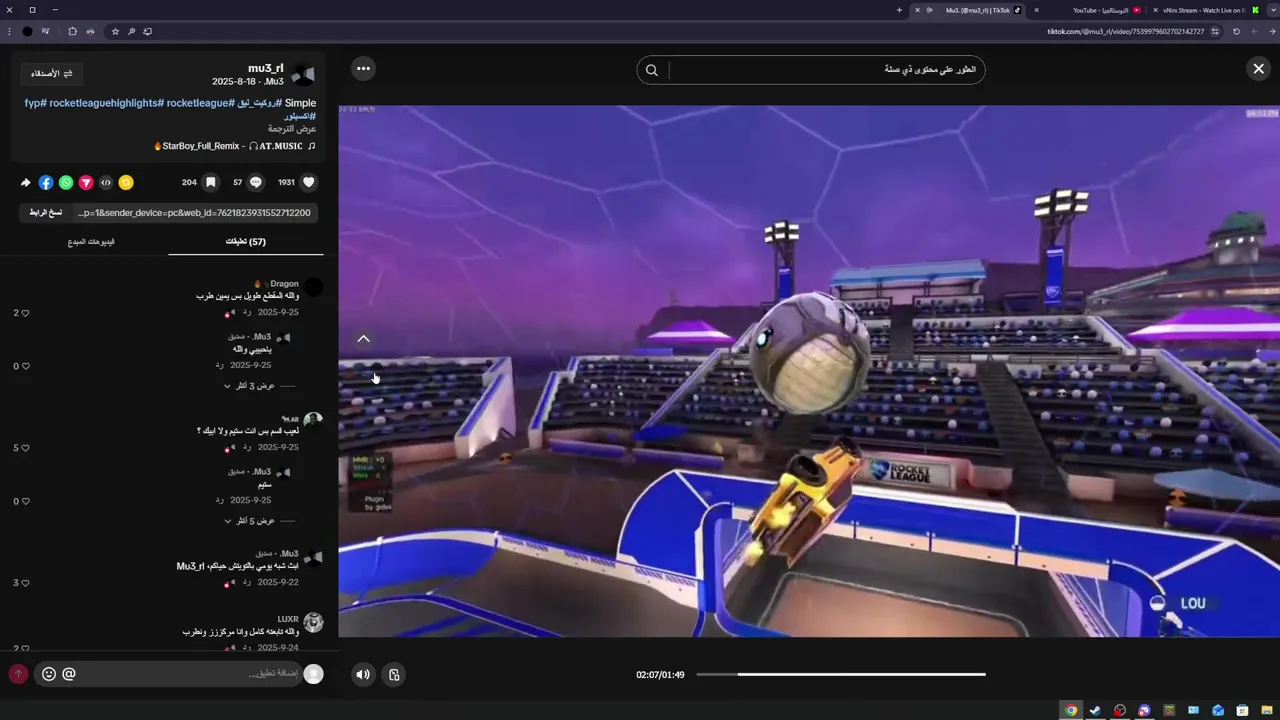1280x720 pixels.
Task: Click the نسخ الرابط copy link button
Action: pos(45,212)
